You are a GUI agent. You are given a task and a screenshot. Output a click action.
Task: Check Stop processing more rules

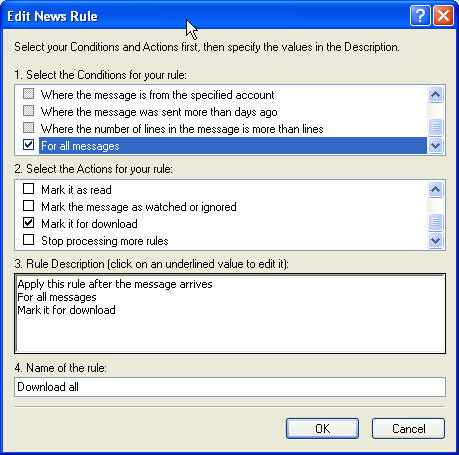[x=29, y=239]
